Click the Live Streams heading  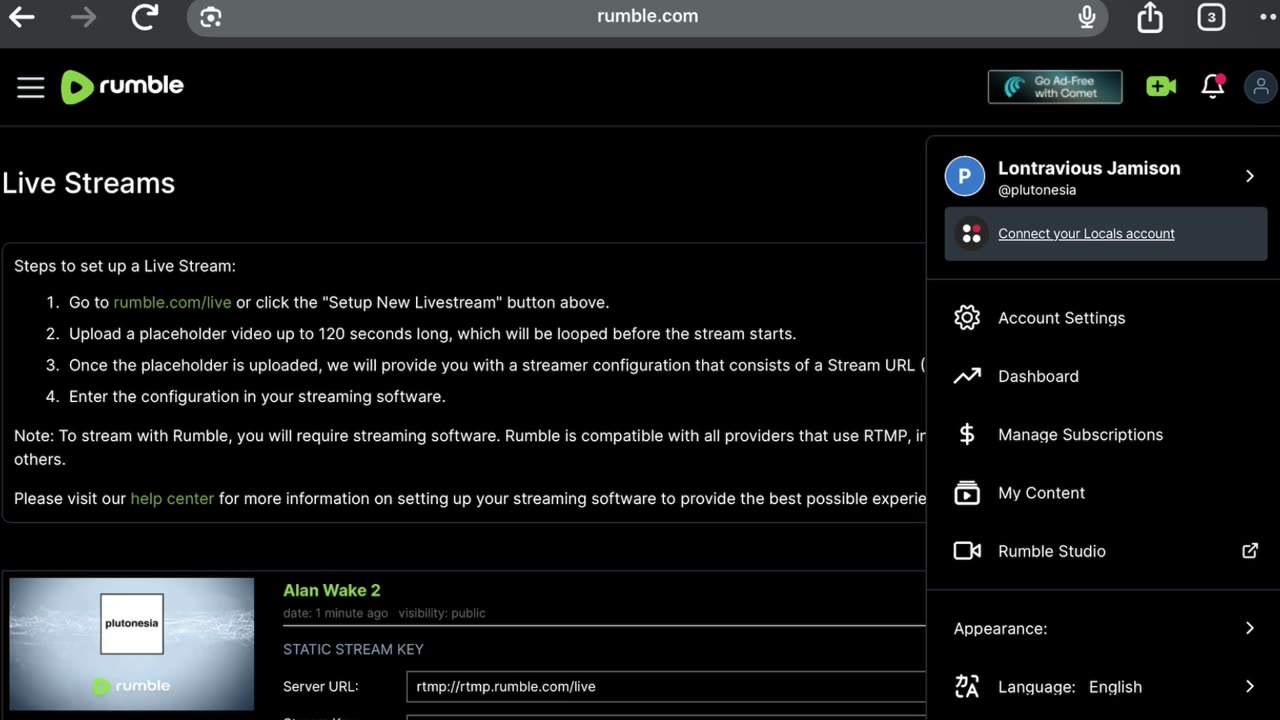tap(88, 183)
